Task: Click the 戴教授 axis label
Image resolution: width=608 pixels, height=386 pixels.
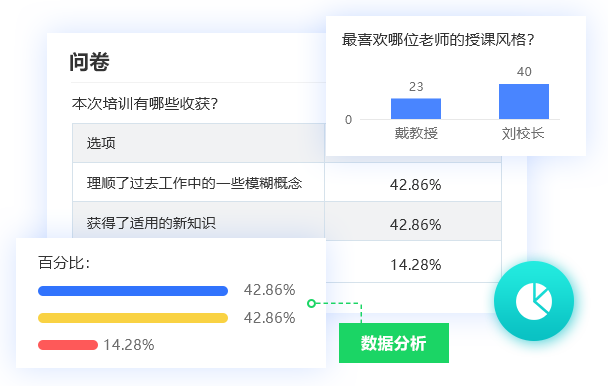Action: [416, 133]
